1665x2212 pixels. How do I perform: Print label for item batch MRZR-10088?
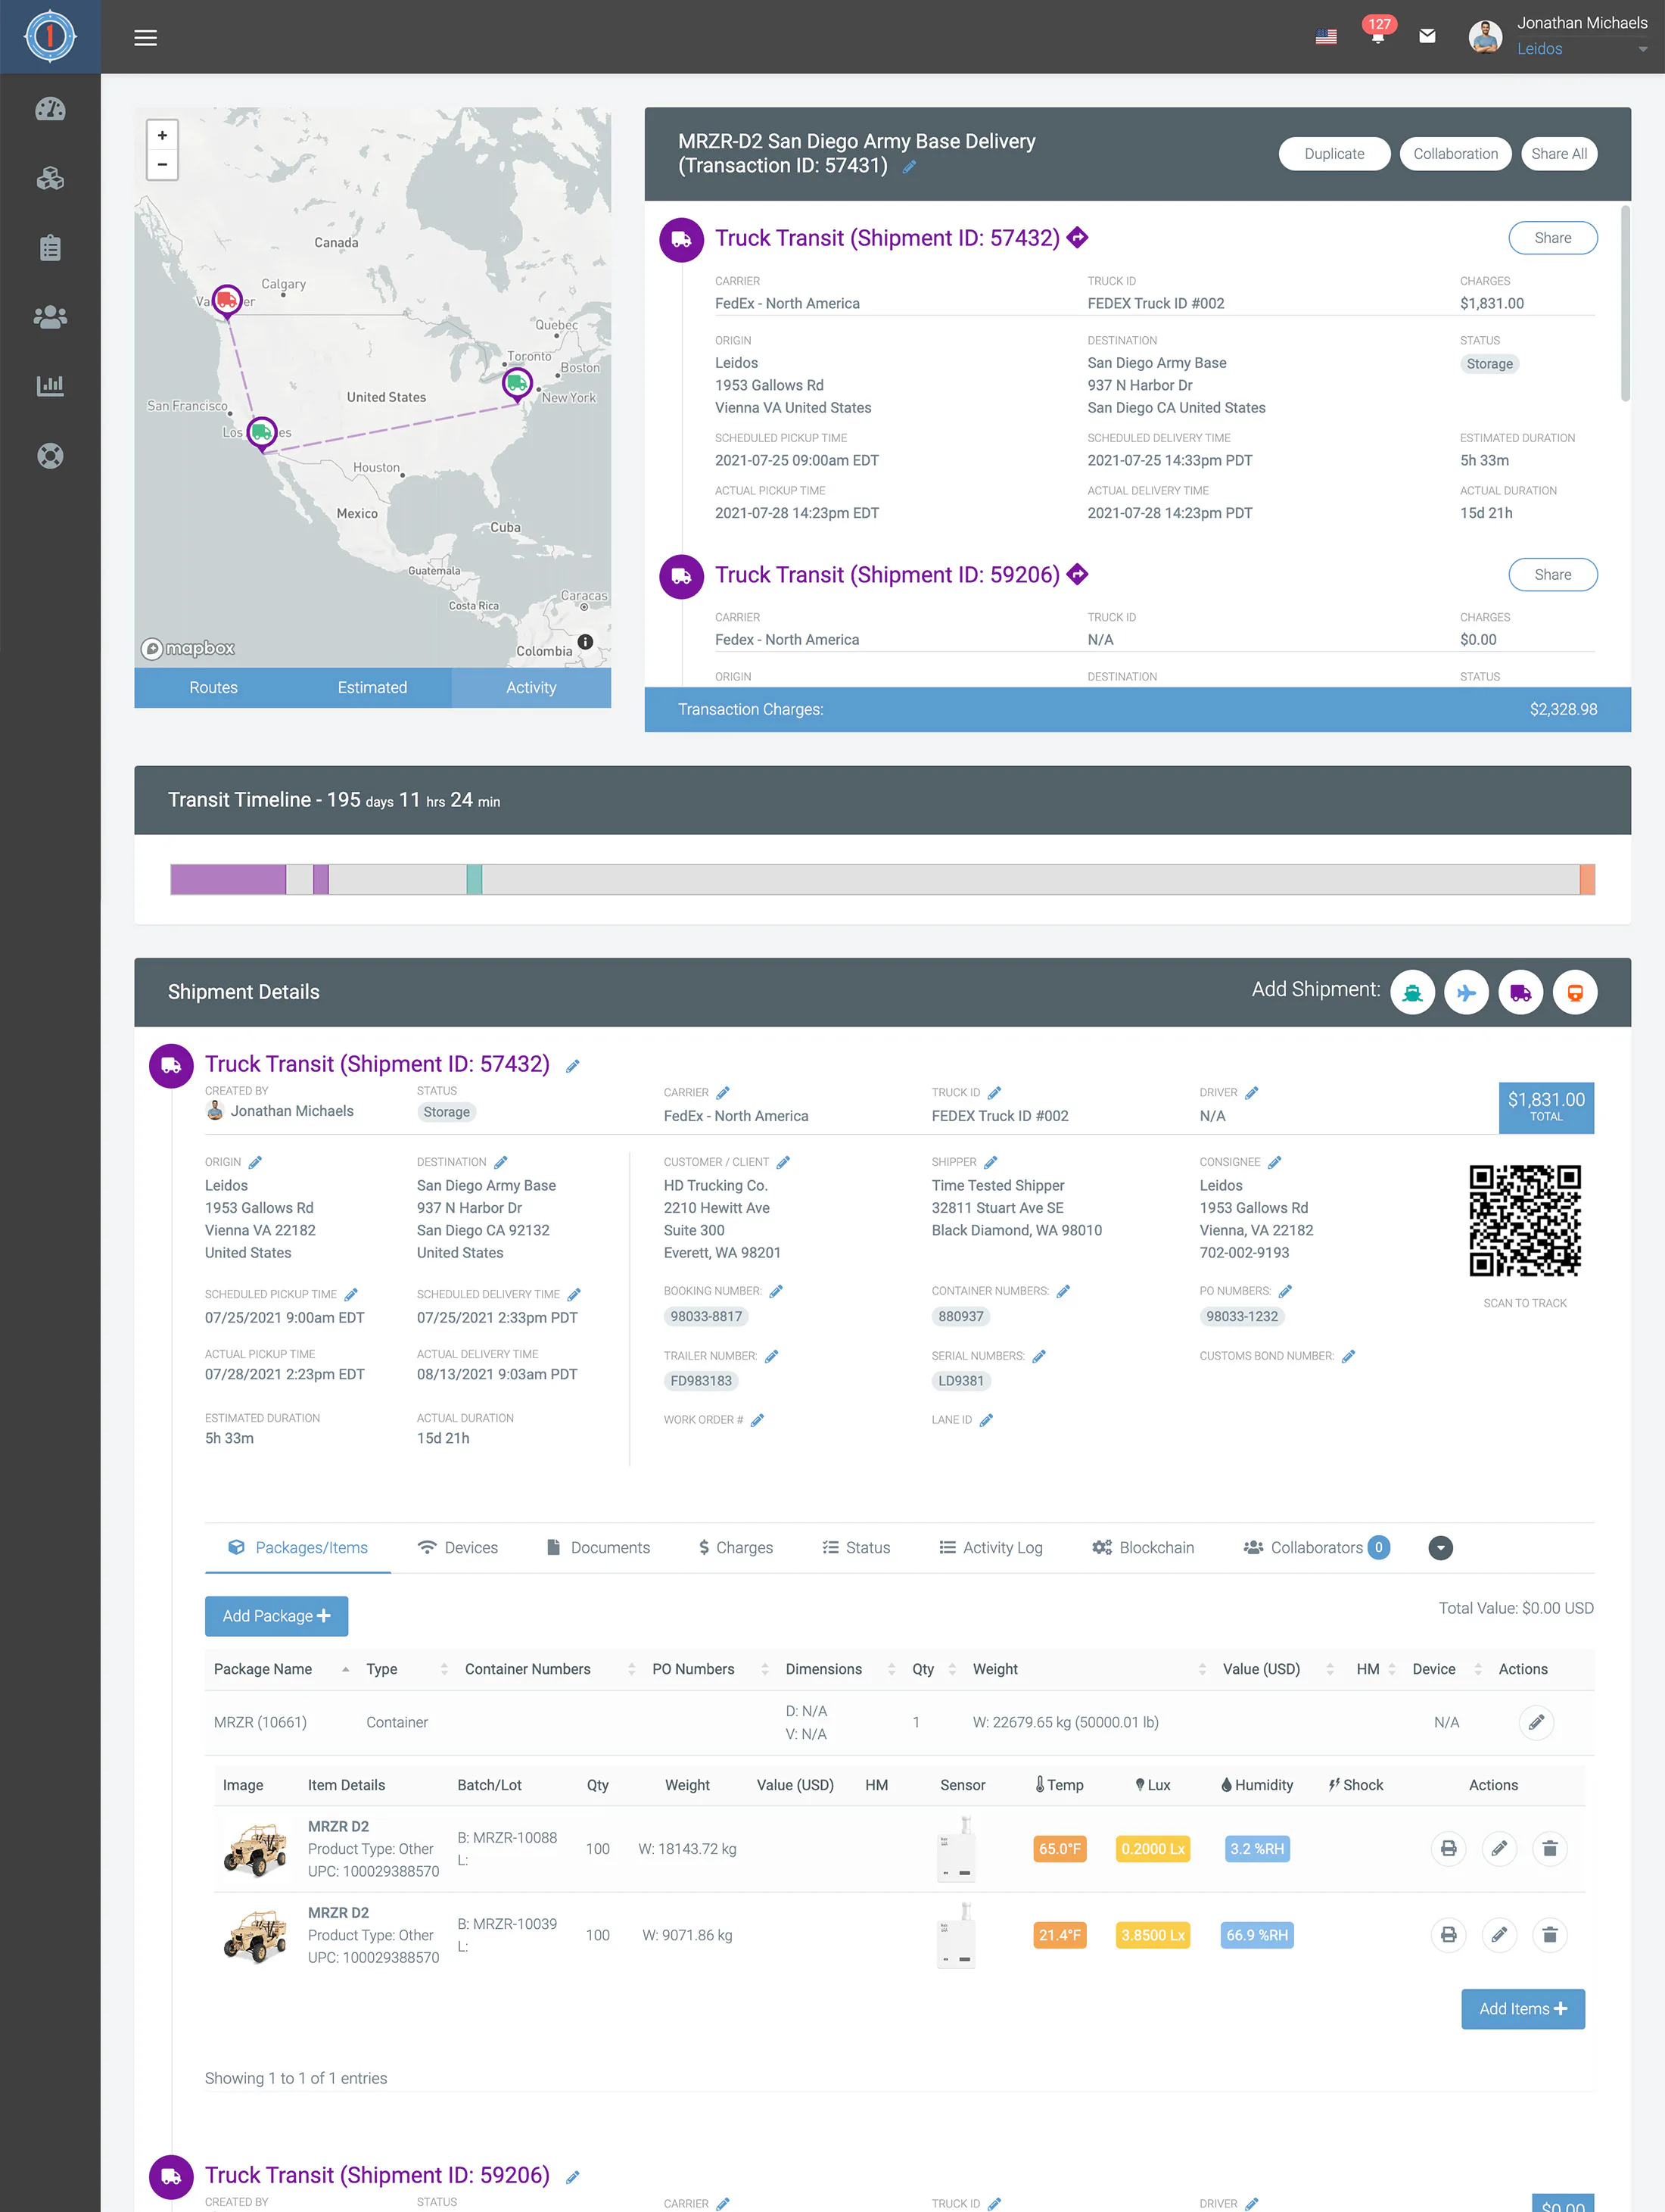[x=1448, y=1849]
